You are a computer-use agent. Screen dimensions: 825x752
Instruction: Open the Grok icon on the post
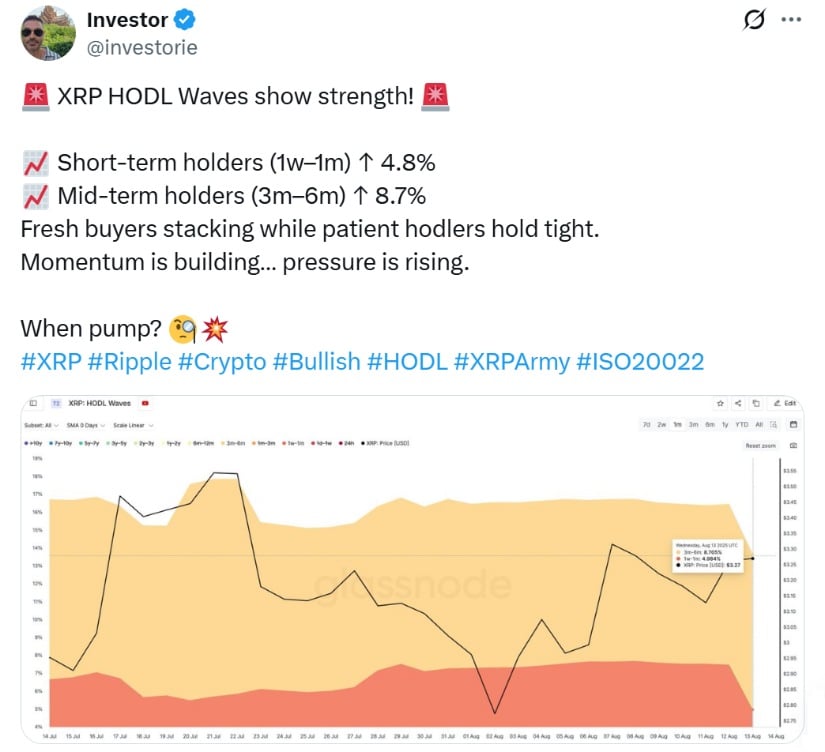click(753, 20)
